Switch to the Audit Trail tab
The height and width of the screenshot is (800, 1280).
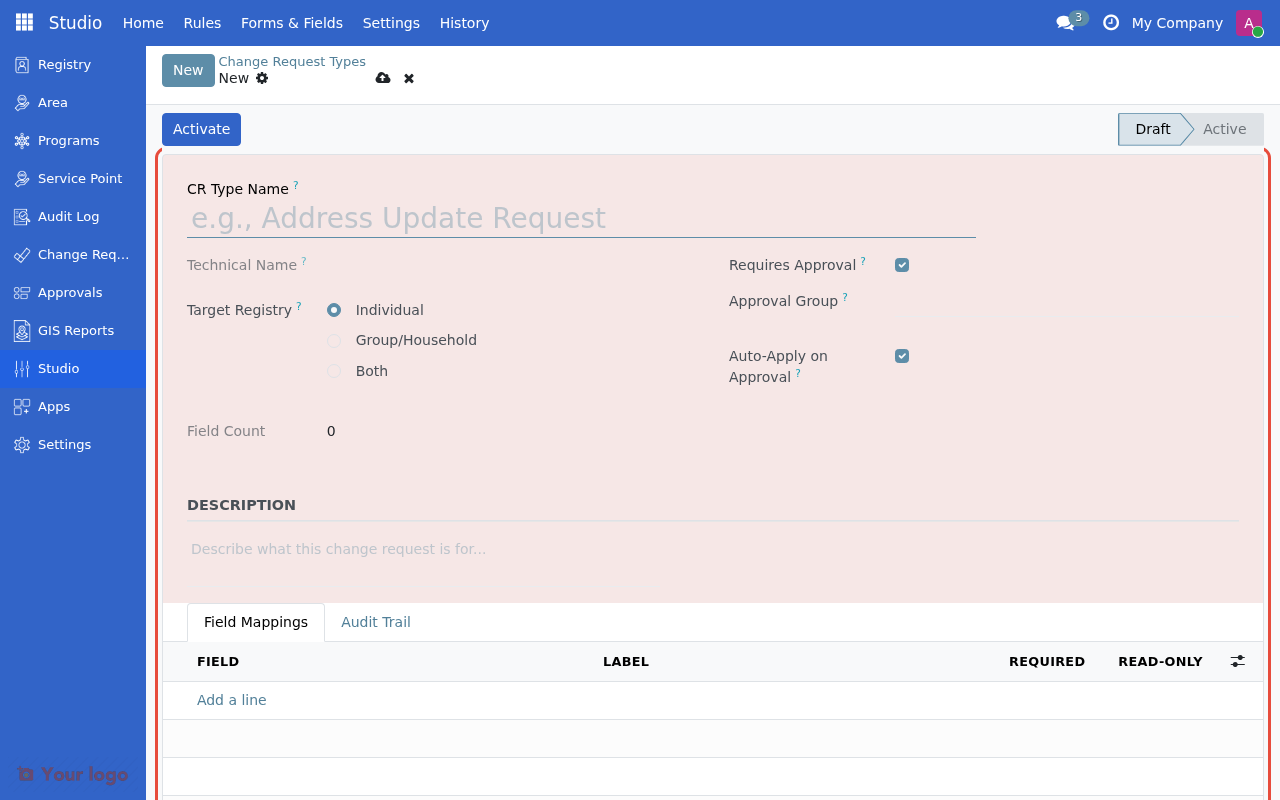pyautogui.click(x=376, y=621)
